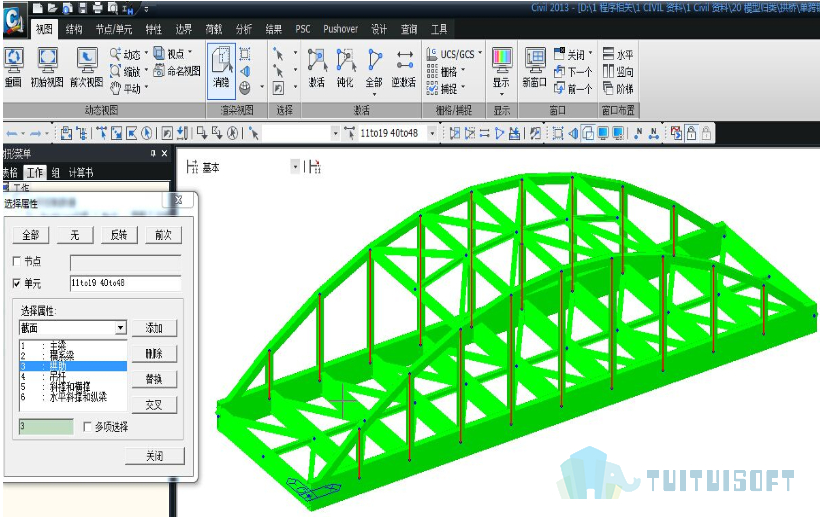This screenshot has width=820, height=517.
Task: Enable the 多项选择 (Multi-select) checkbox
Action: coord(88,427)
